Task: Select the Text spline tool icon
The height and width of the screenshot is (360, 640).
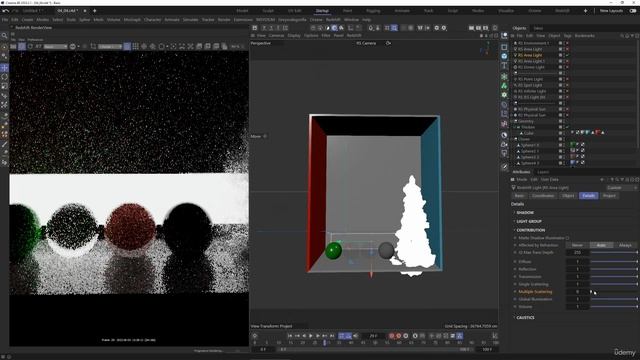Action: pos(504,65)
